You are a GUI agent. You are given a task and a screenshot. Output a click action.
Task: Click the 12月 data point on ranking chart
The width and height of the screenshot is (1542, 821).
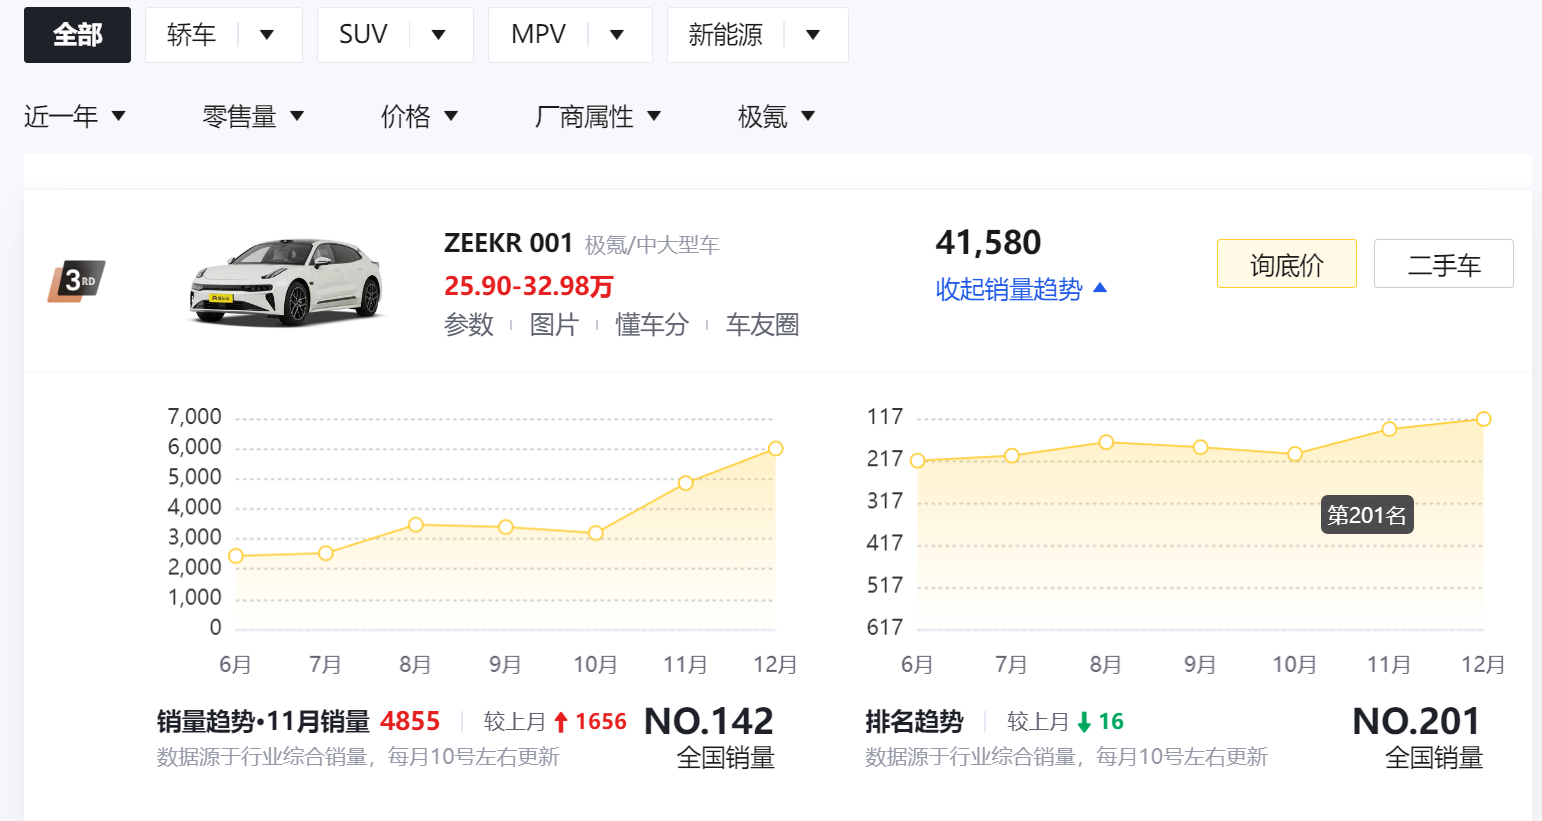pyautogui.click(x=1484, y=419)
